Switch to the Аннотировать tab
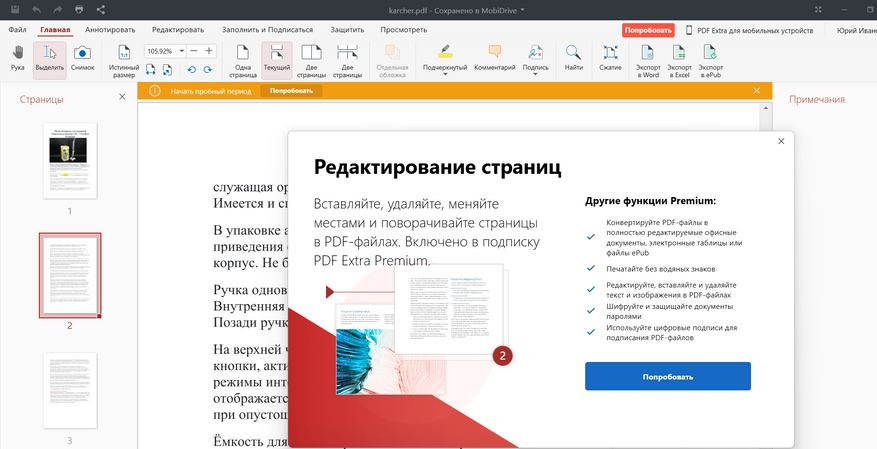The height and width of the screenshot is (449, 877). pyautogui.click(x=110, y=30)
